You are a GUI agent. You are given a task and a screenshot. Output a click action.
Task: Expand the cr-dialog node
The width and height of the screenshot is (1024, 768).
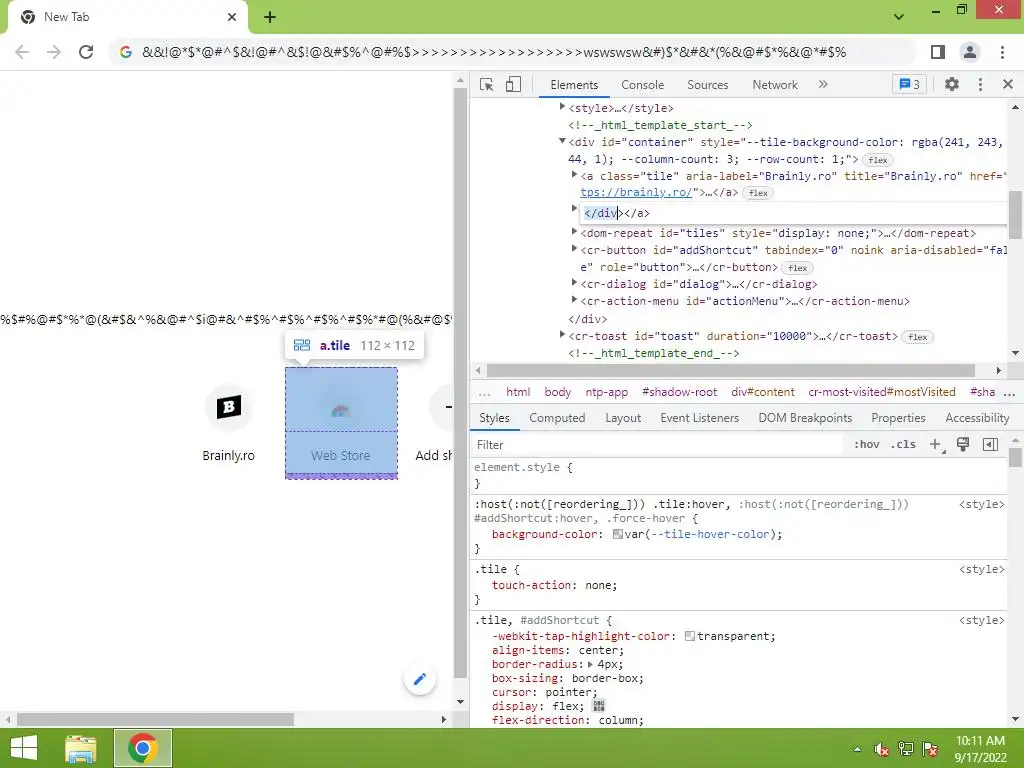(x=574, y=282)
